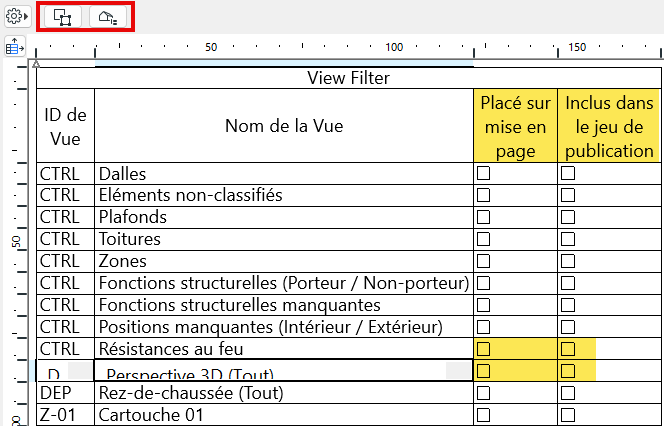Click the CTRL ID cell of Résistances au feu

tap(65, 349)
